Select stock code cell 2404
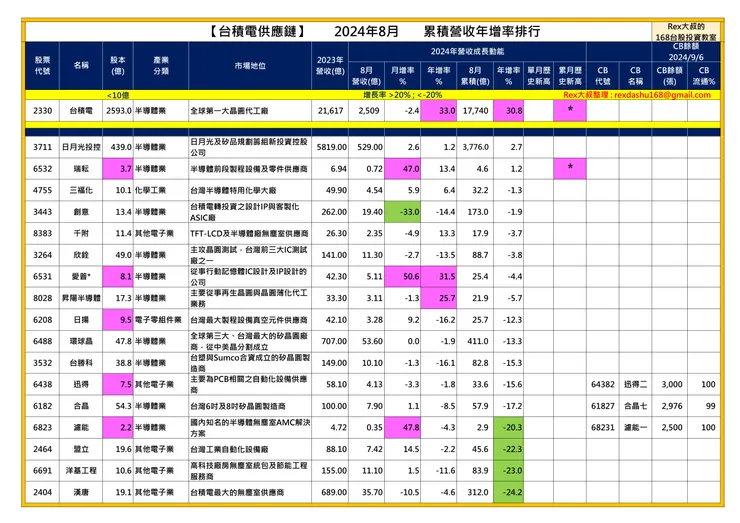 pyautogui.click(x=42, y=492)
